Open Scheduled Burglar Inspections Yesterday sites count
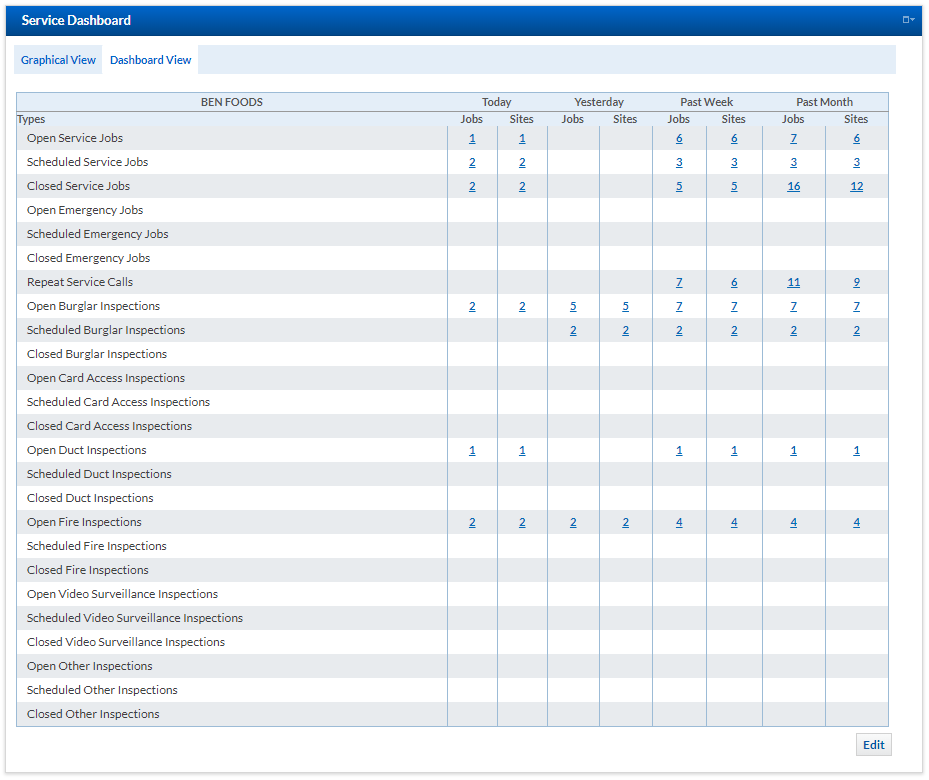 [625, 330]
